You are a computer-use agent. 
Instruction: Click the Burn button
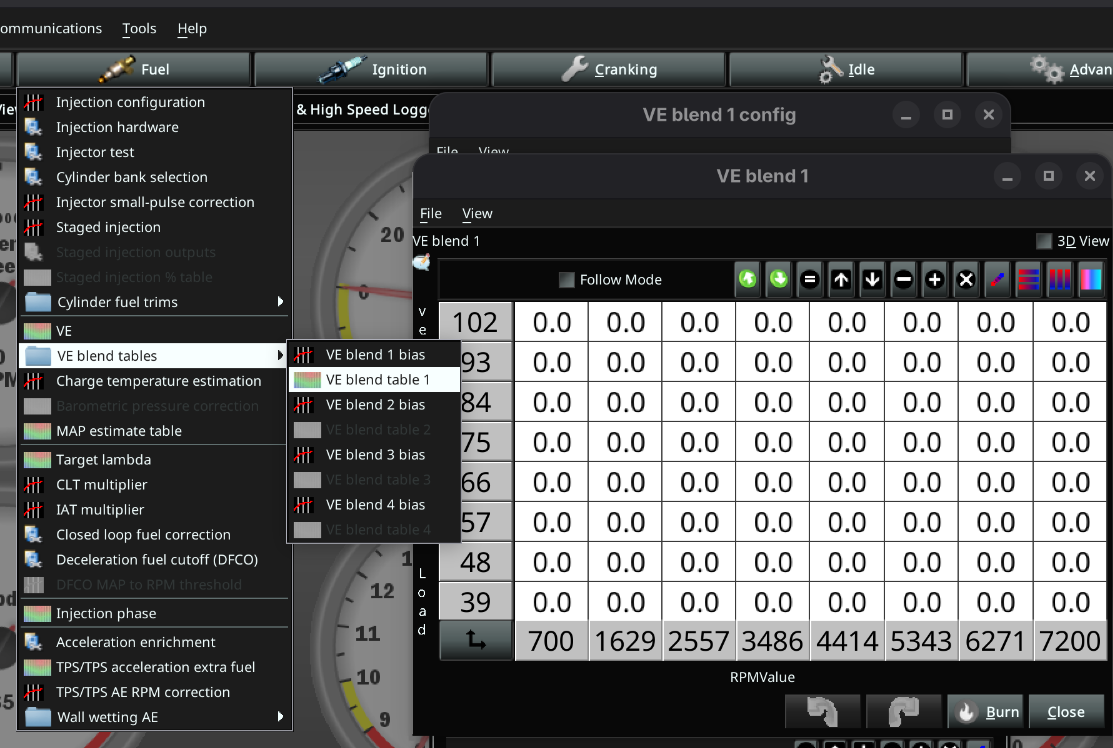pos(985,712)
